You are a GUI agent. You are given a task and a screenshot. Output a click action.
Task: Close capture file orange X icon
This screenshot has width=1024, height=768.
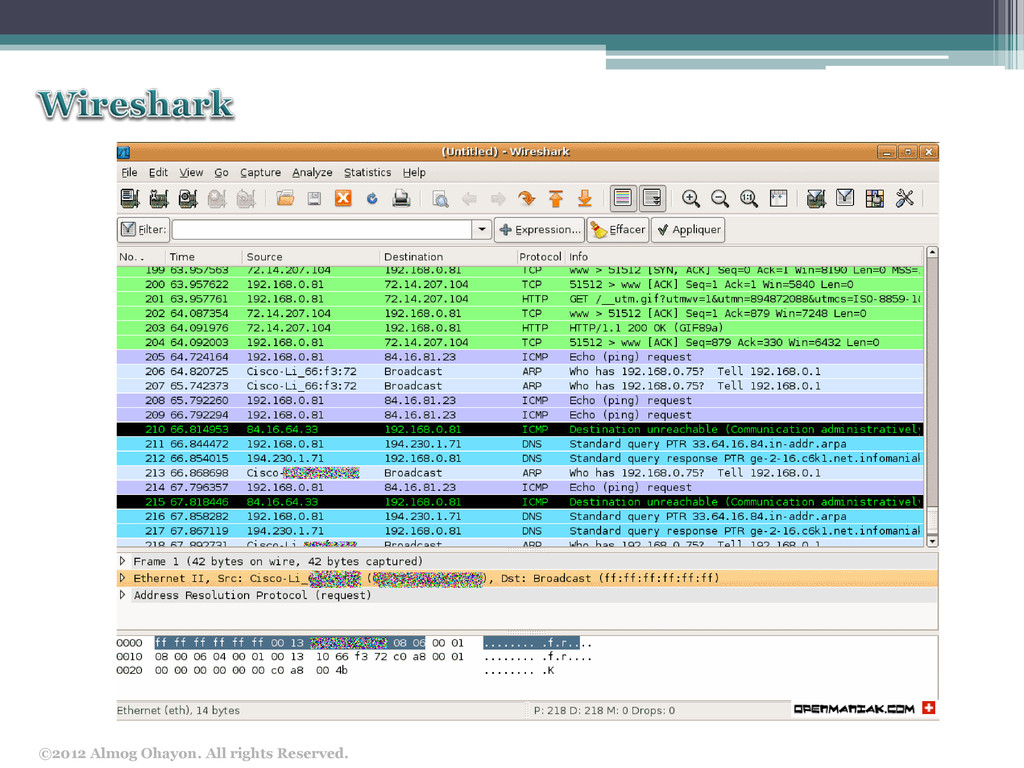[343, 198]
